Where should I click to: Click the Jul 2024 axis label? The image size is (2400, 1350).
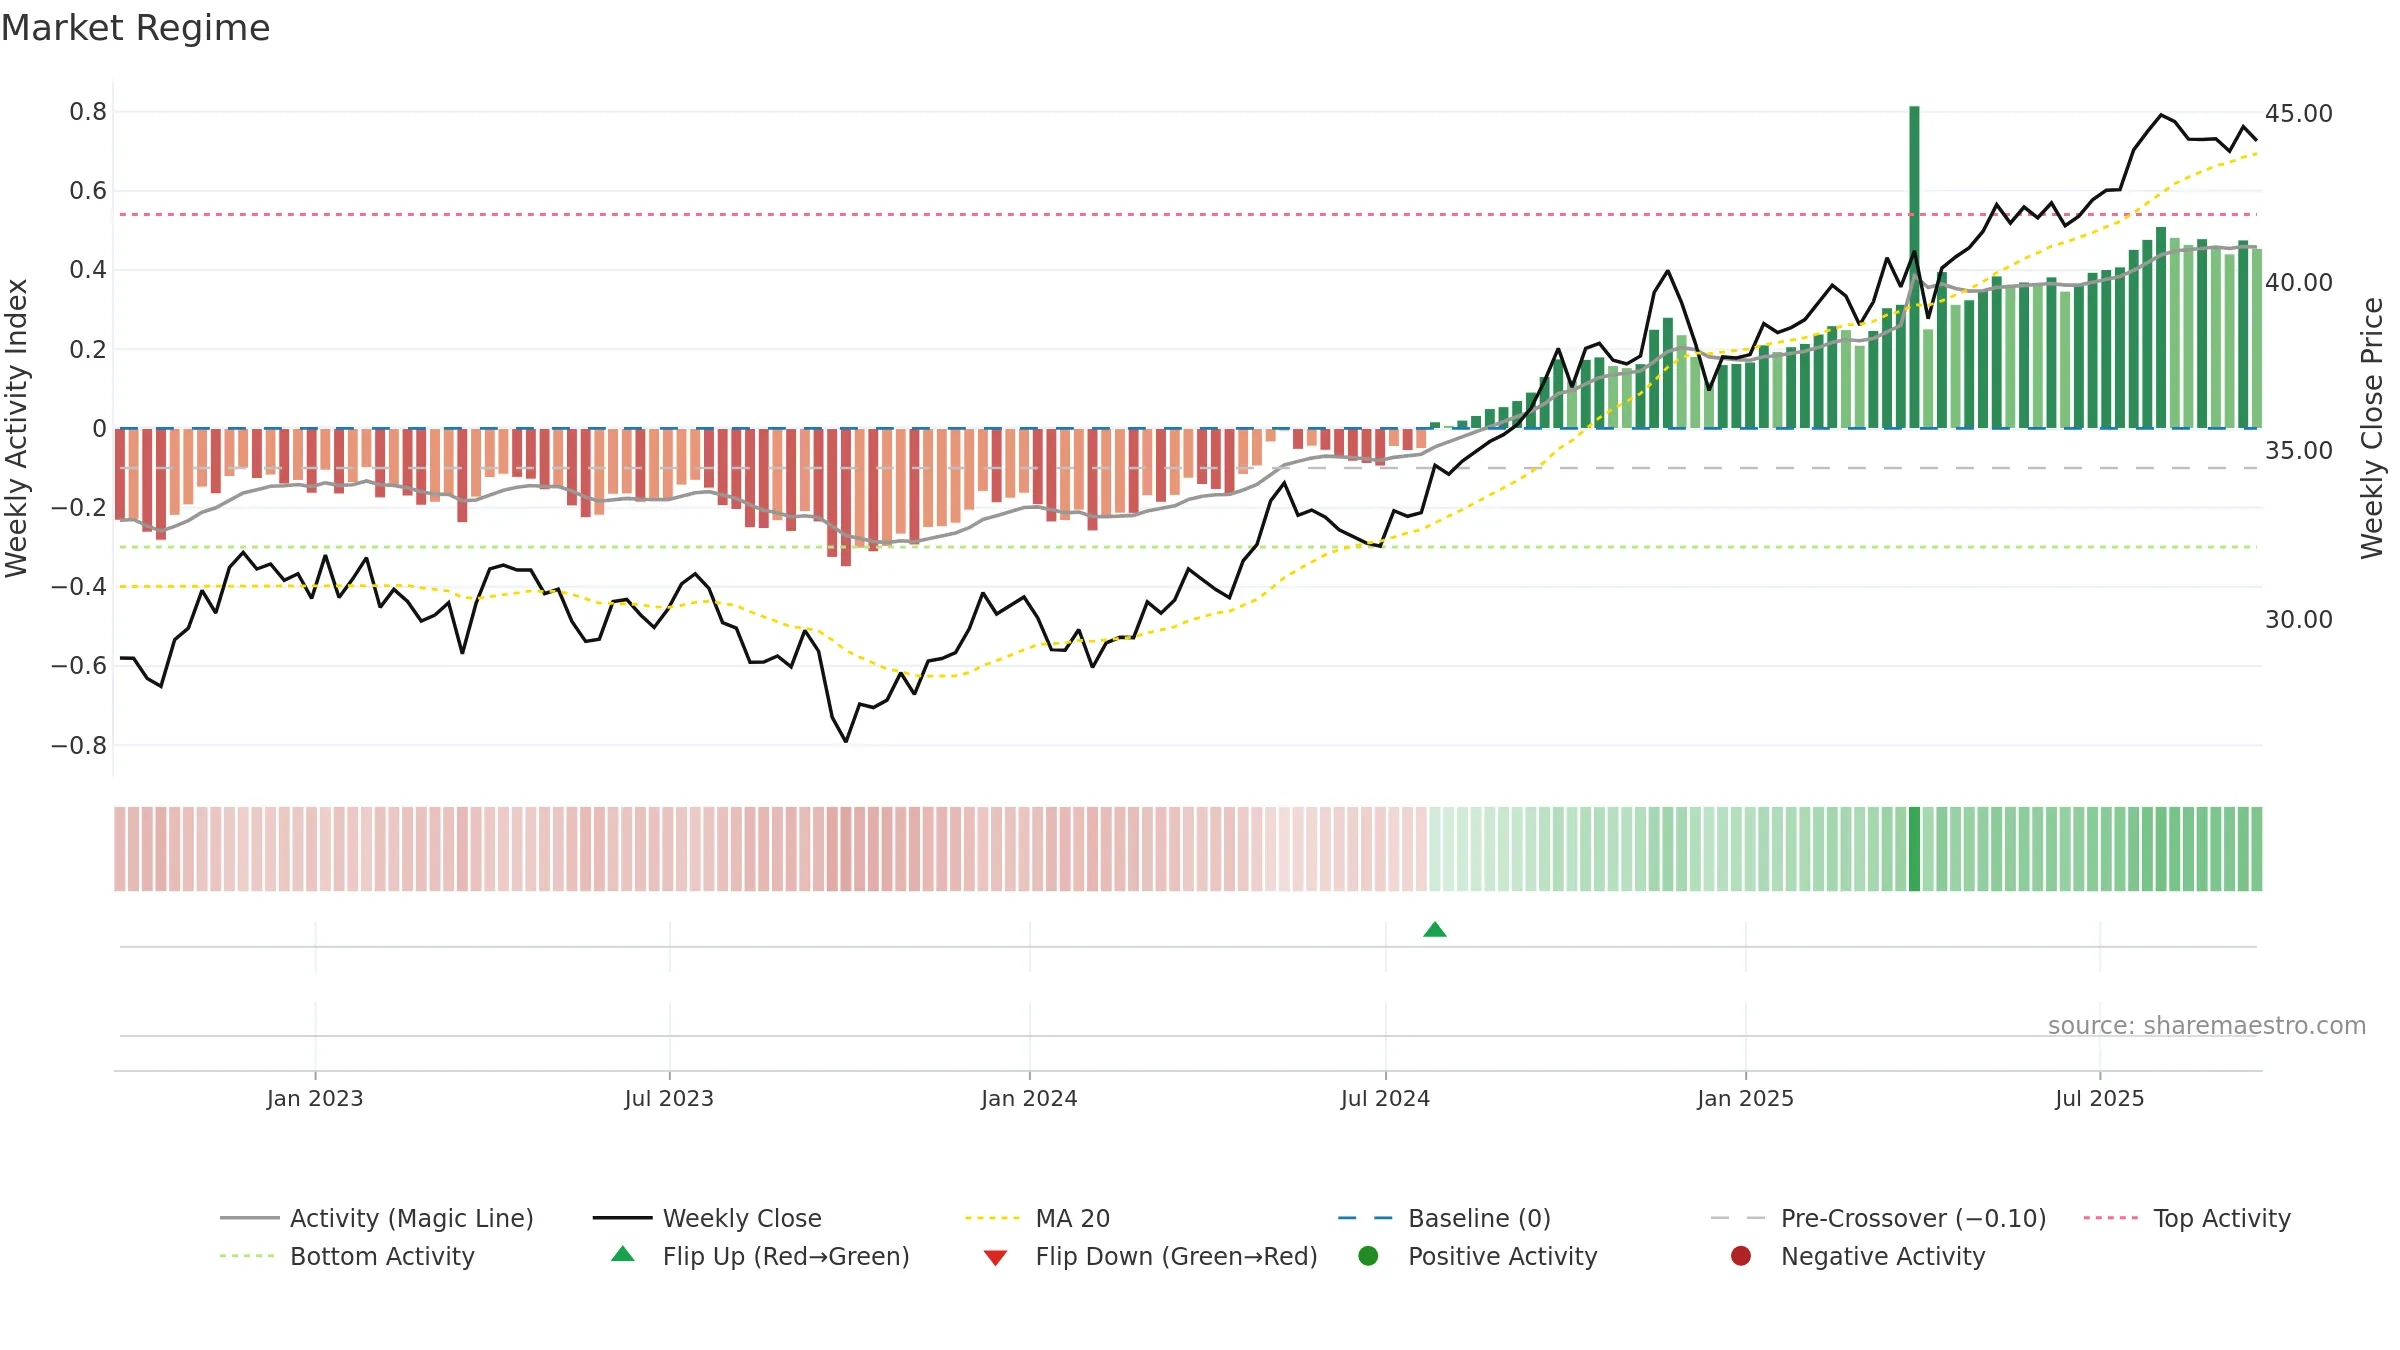[1385, 1098]
